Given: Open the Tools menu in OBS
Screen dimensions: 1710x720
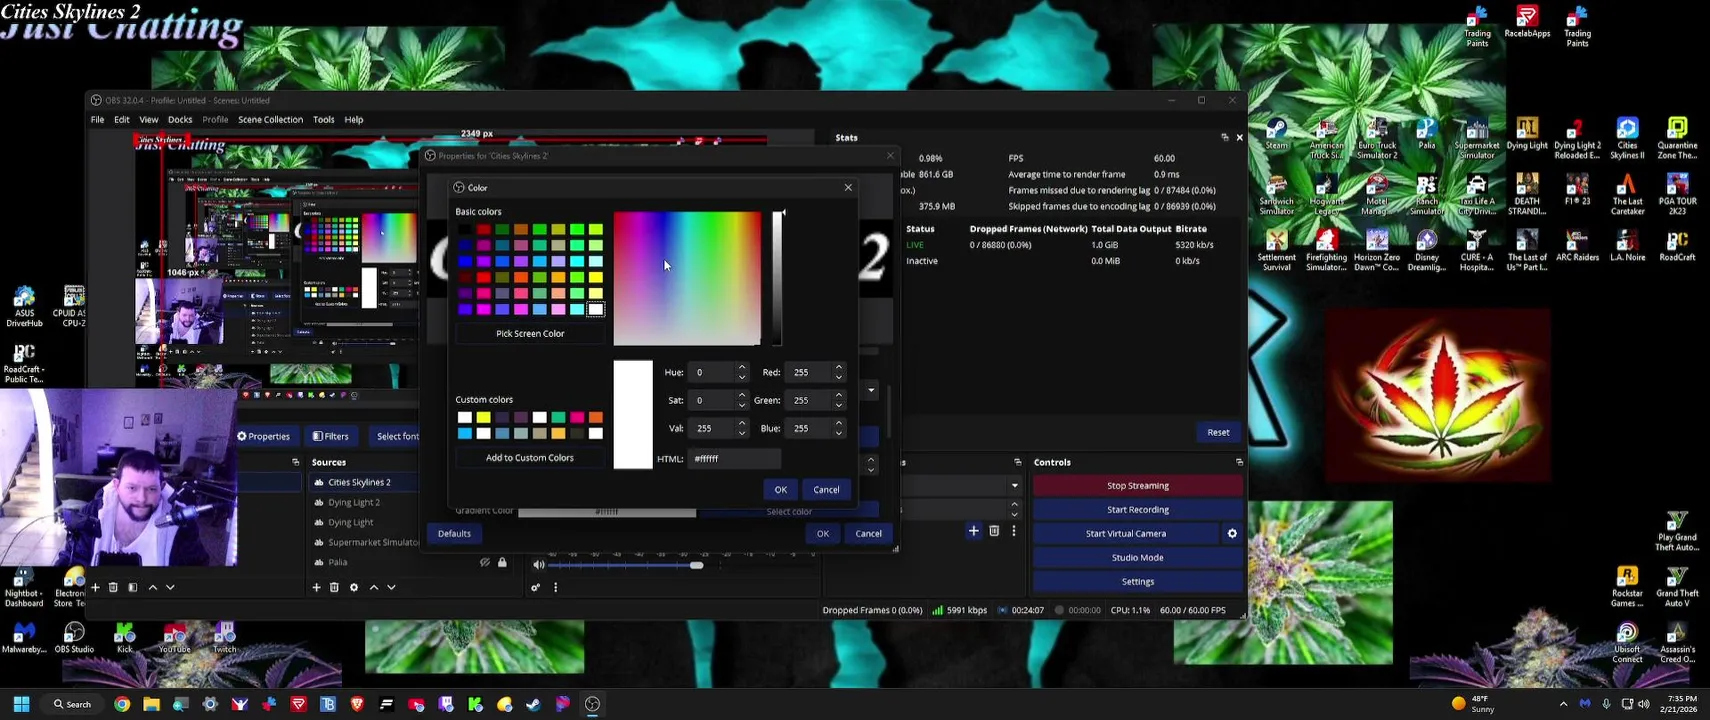Looking at the screenshot, I should [x=324, y=119].
